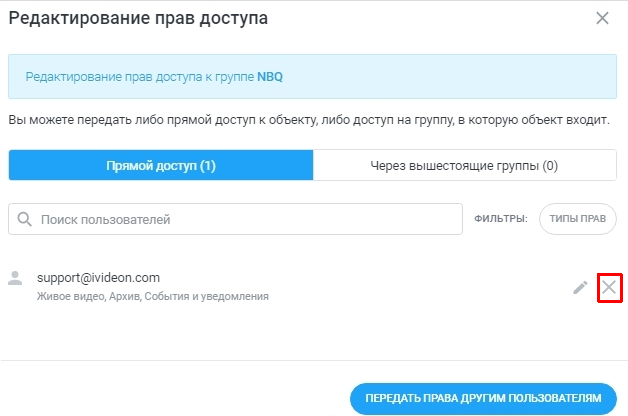628x416 pixels.
Task: Click the Живое видео, Архив, События и уведомления text
Action: (x=153, y=296)
